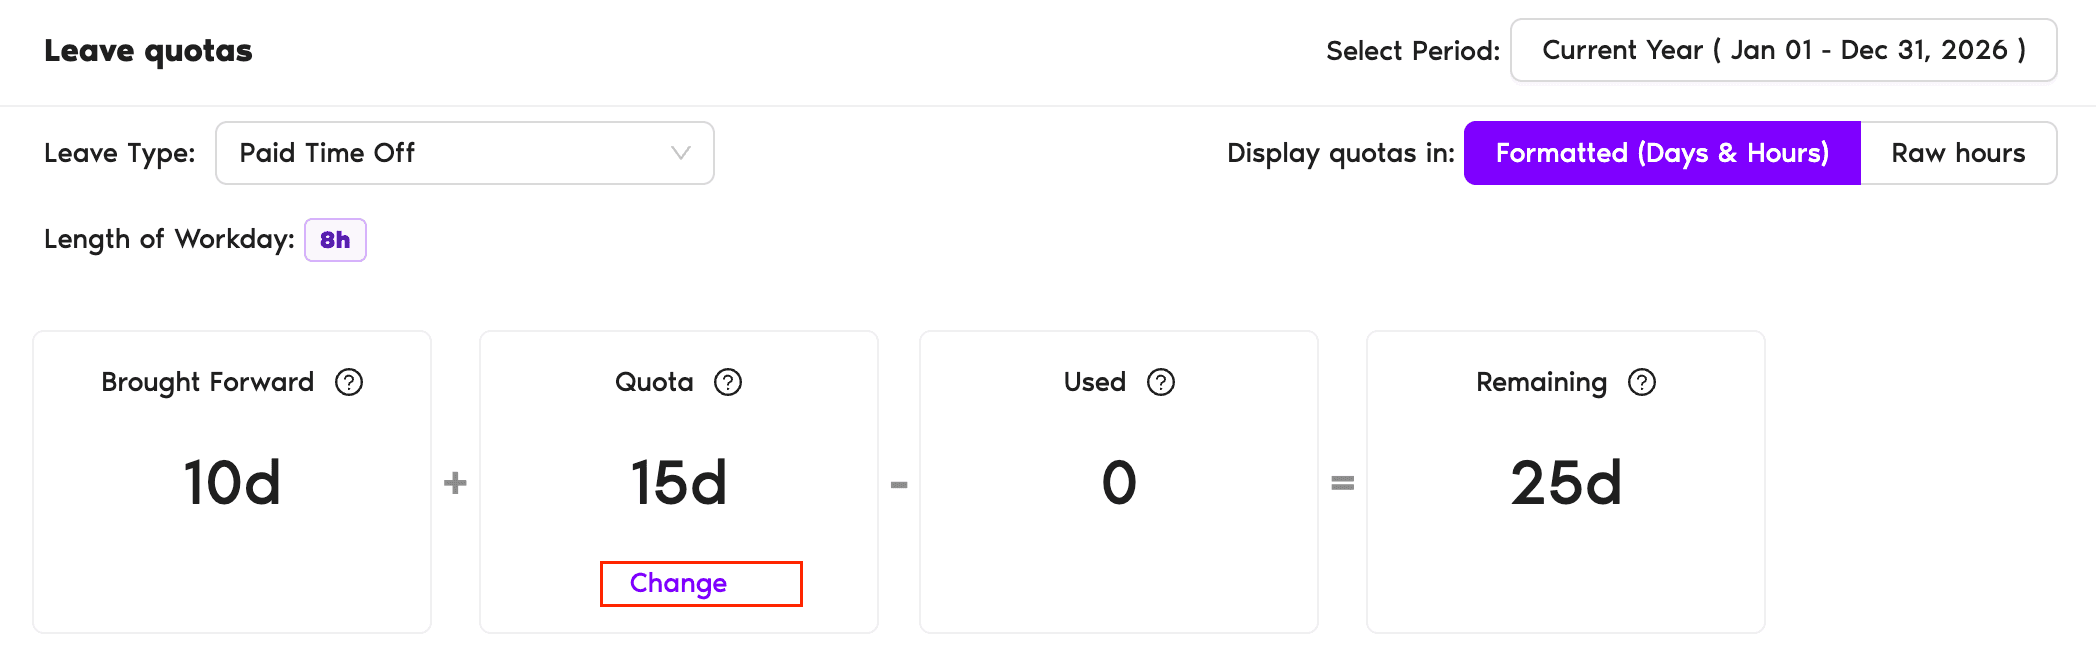Click the plus sign between cards
The image size is (2096, 660).
click(x=455, y=483)
